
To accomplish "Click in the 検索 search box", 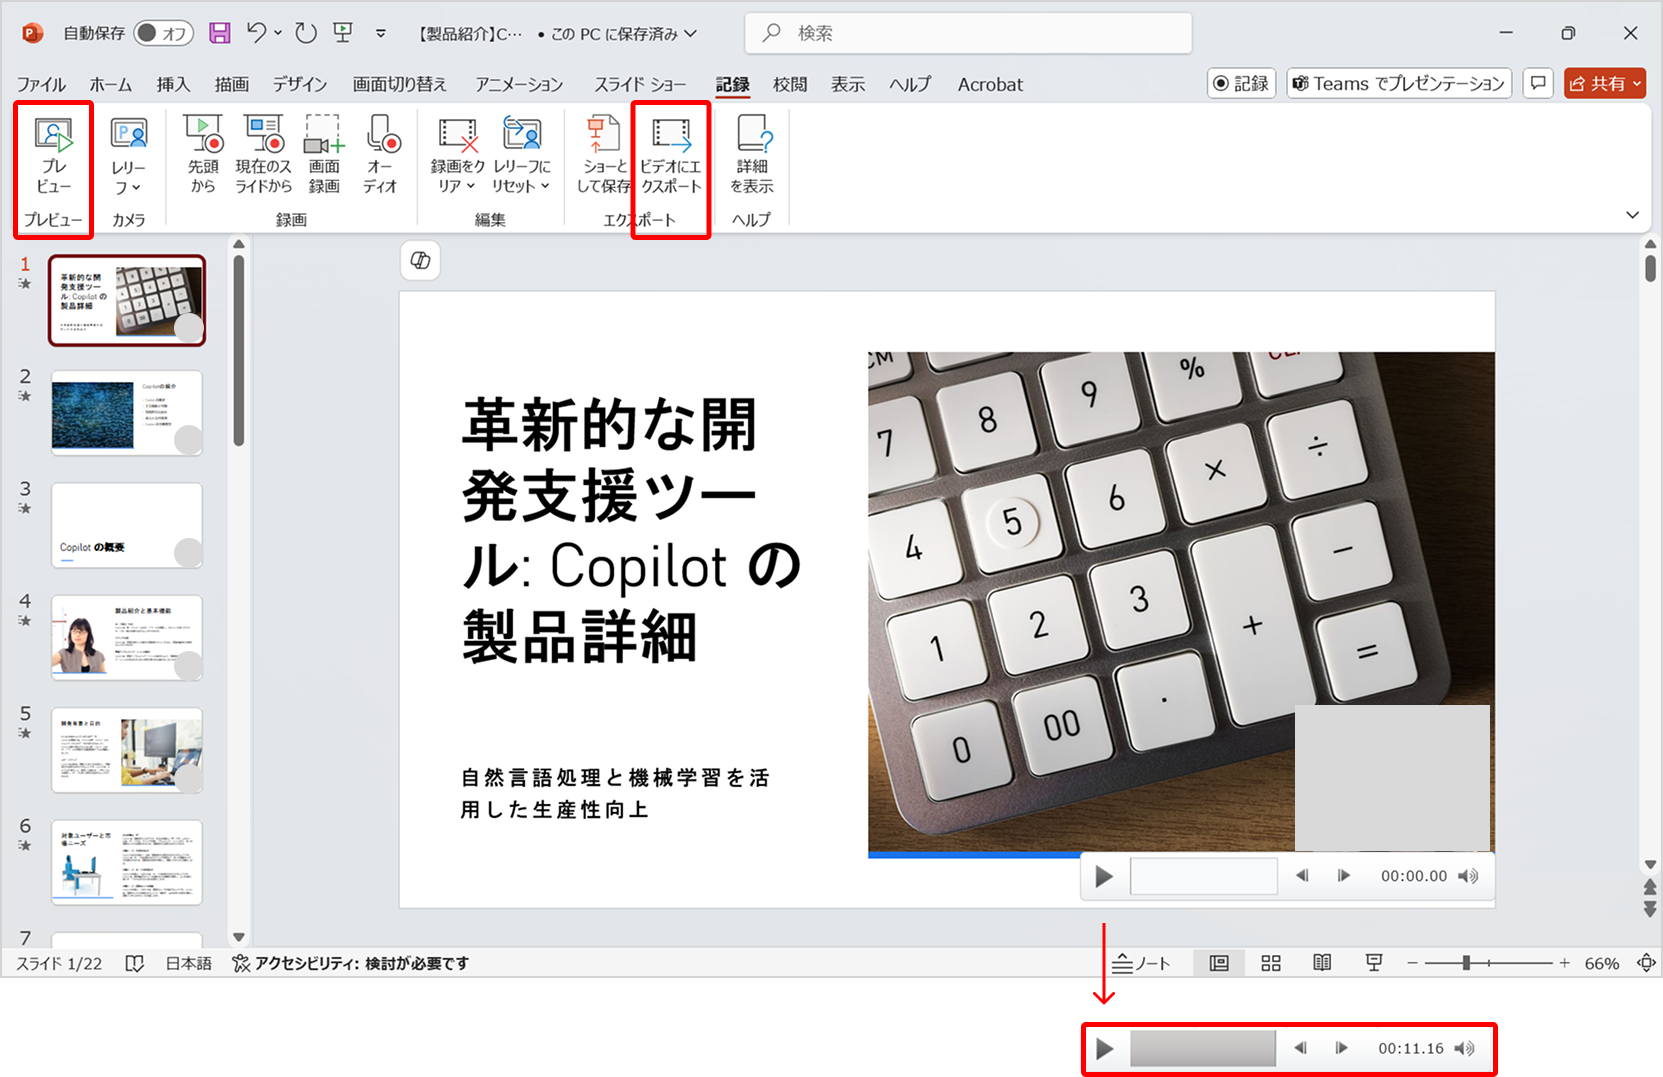I will (968, 33).
